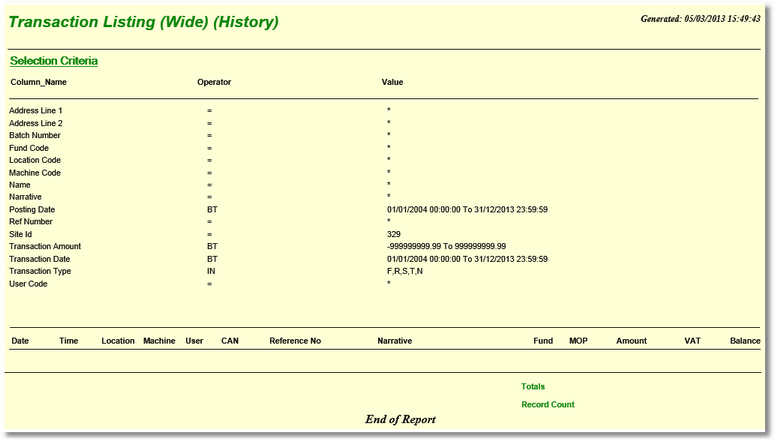Click the Site Id value 329
Image resolution: width=775 pixels, height=442 pixels.
coord(394,234)
